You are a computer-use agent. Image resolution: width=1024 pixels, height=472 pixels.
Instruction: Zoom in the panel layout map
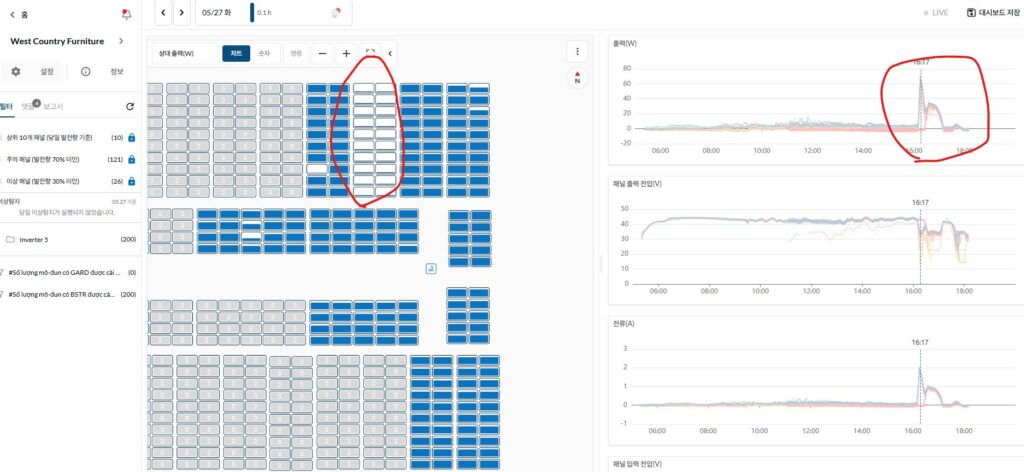(346, 53)
